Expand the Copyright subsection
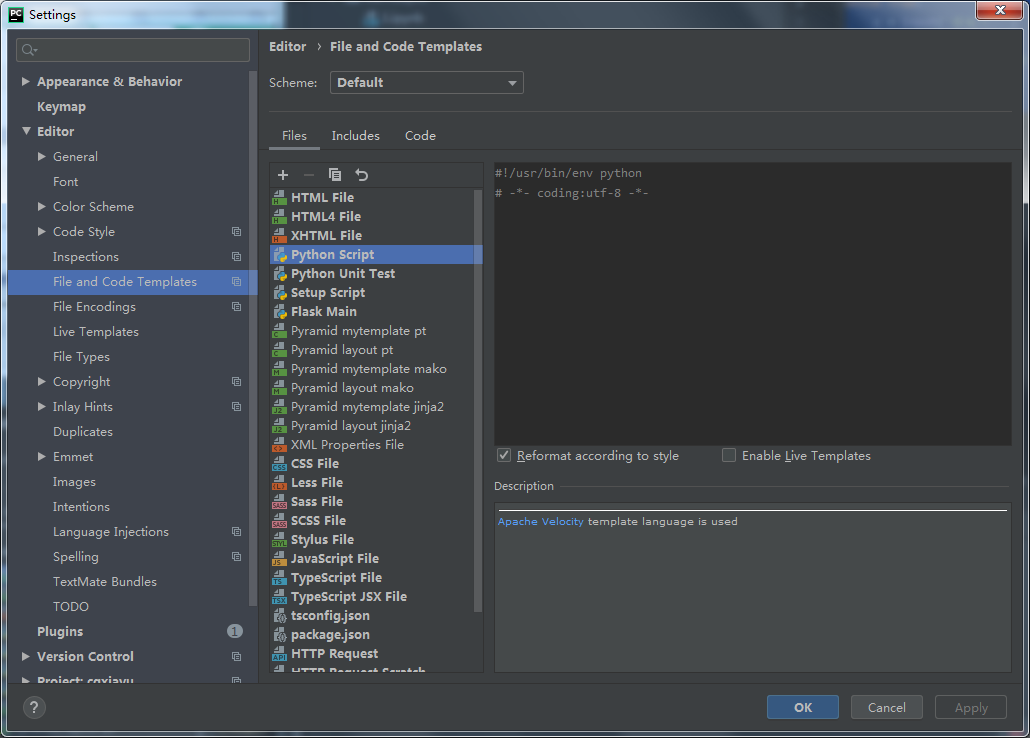The image size is (1030, 738). click(42, 381)
